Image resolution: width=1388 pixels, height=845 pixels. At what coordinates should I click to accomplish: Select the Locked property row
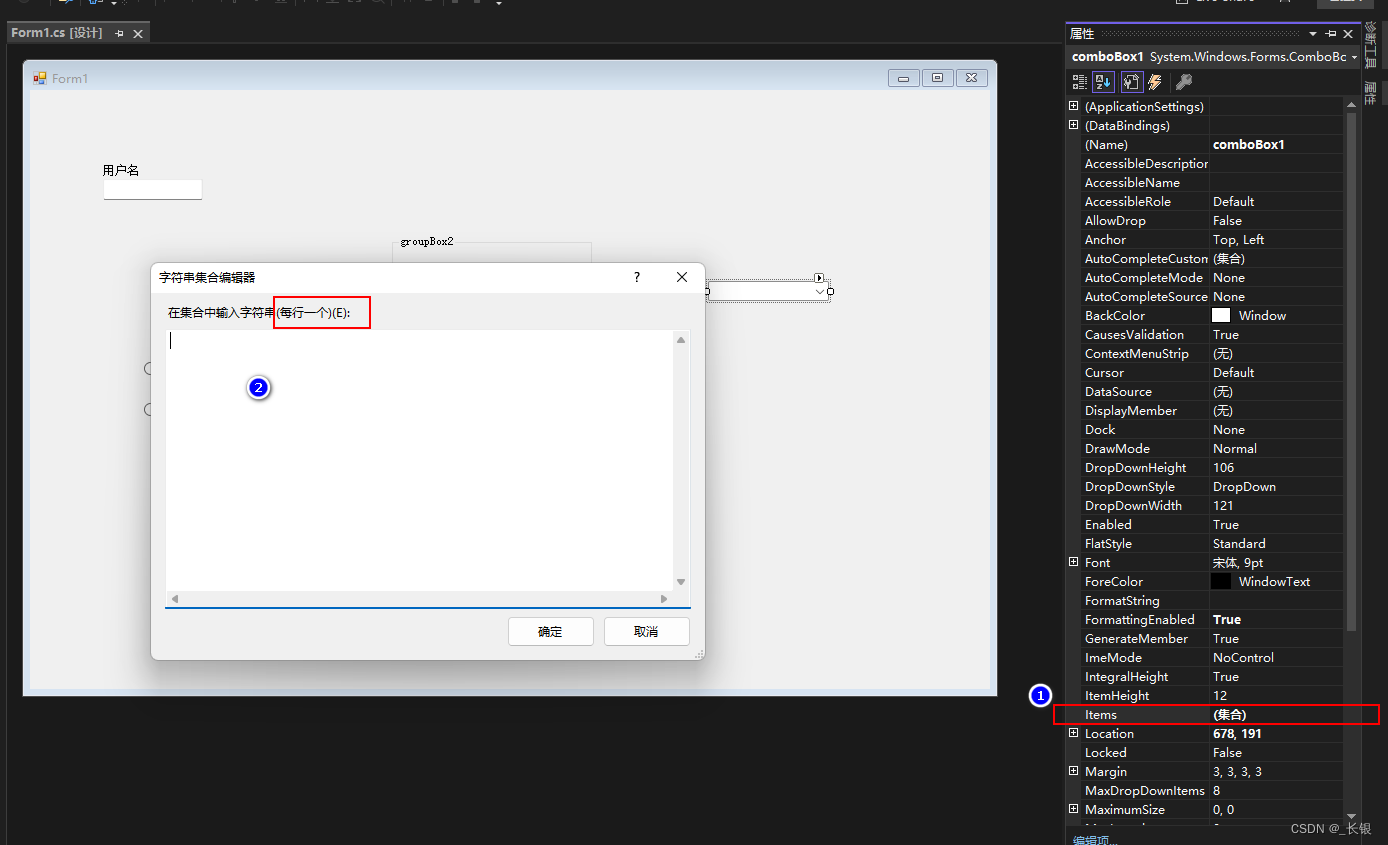click(1205, 752)
